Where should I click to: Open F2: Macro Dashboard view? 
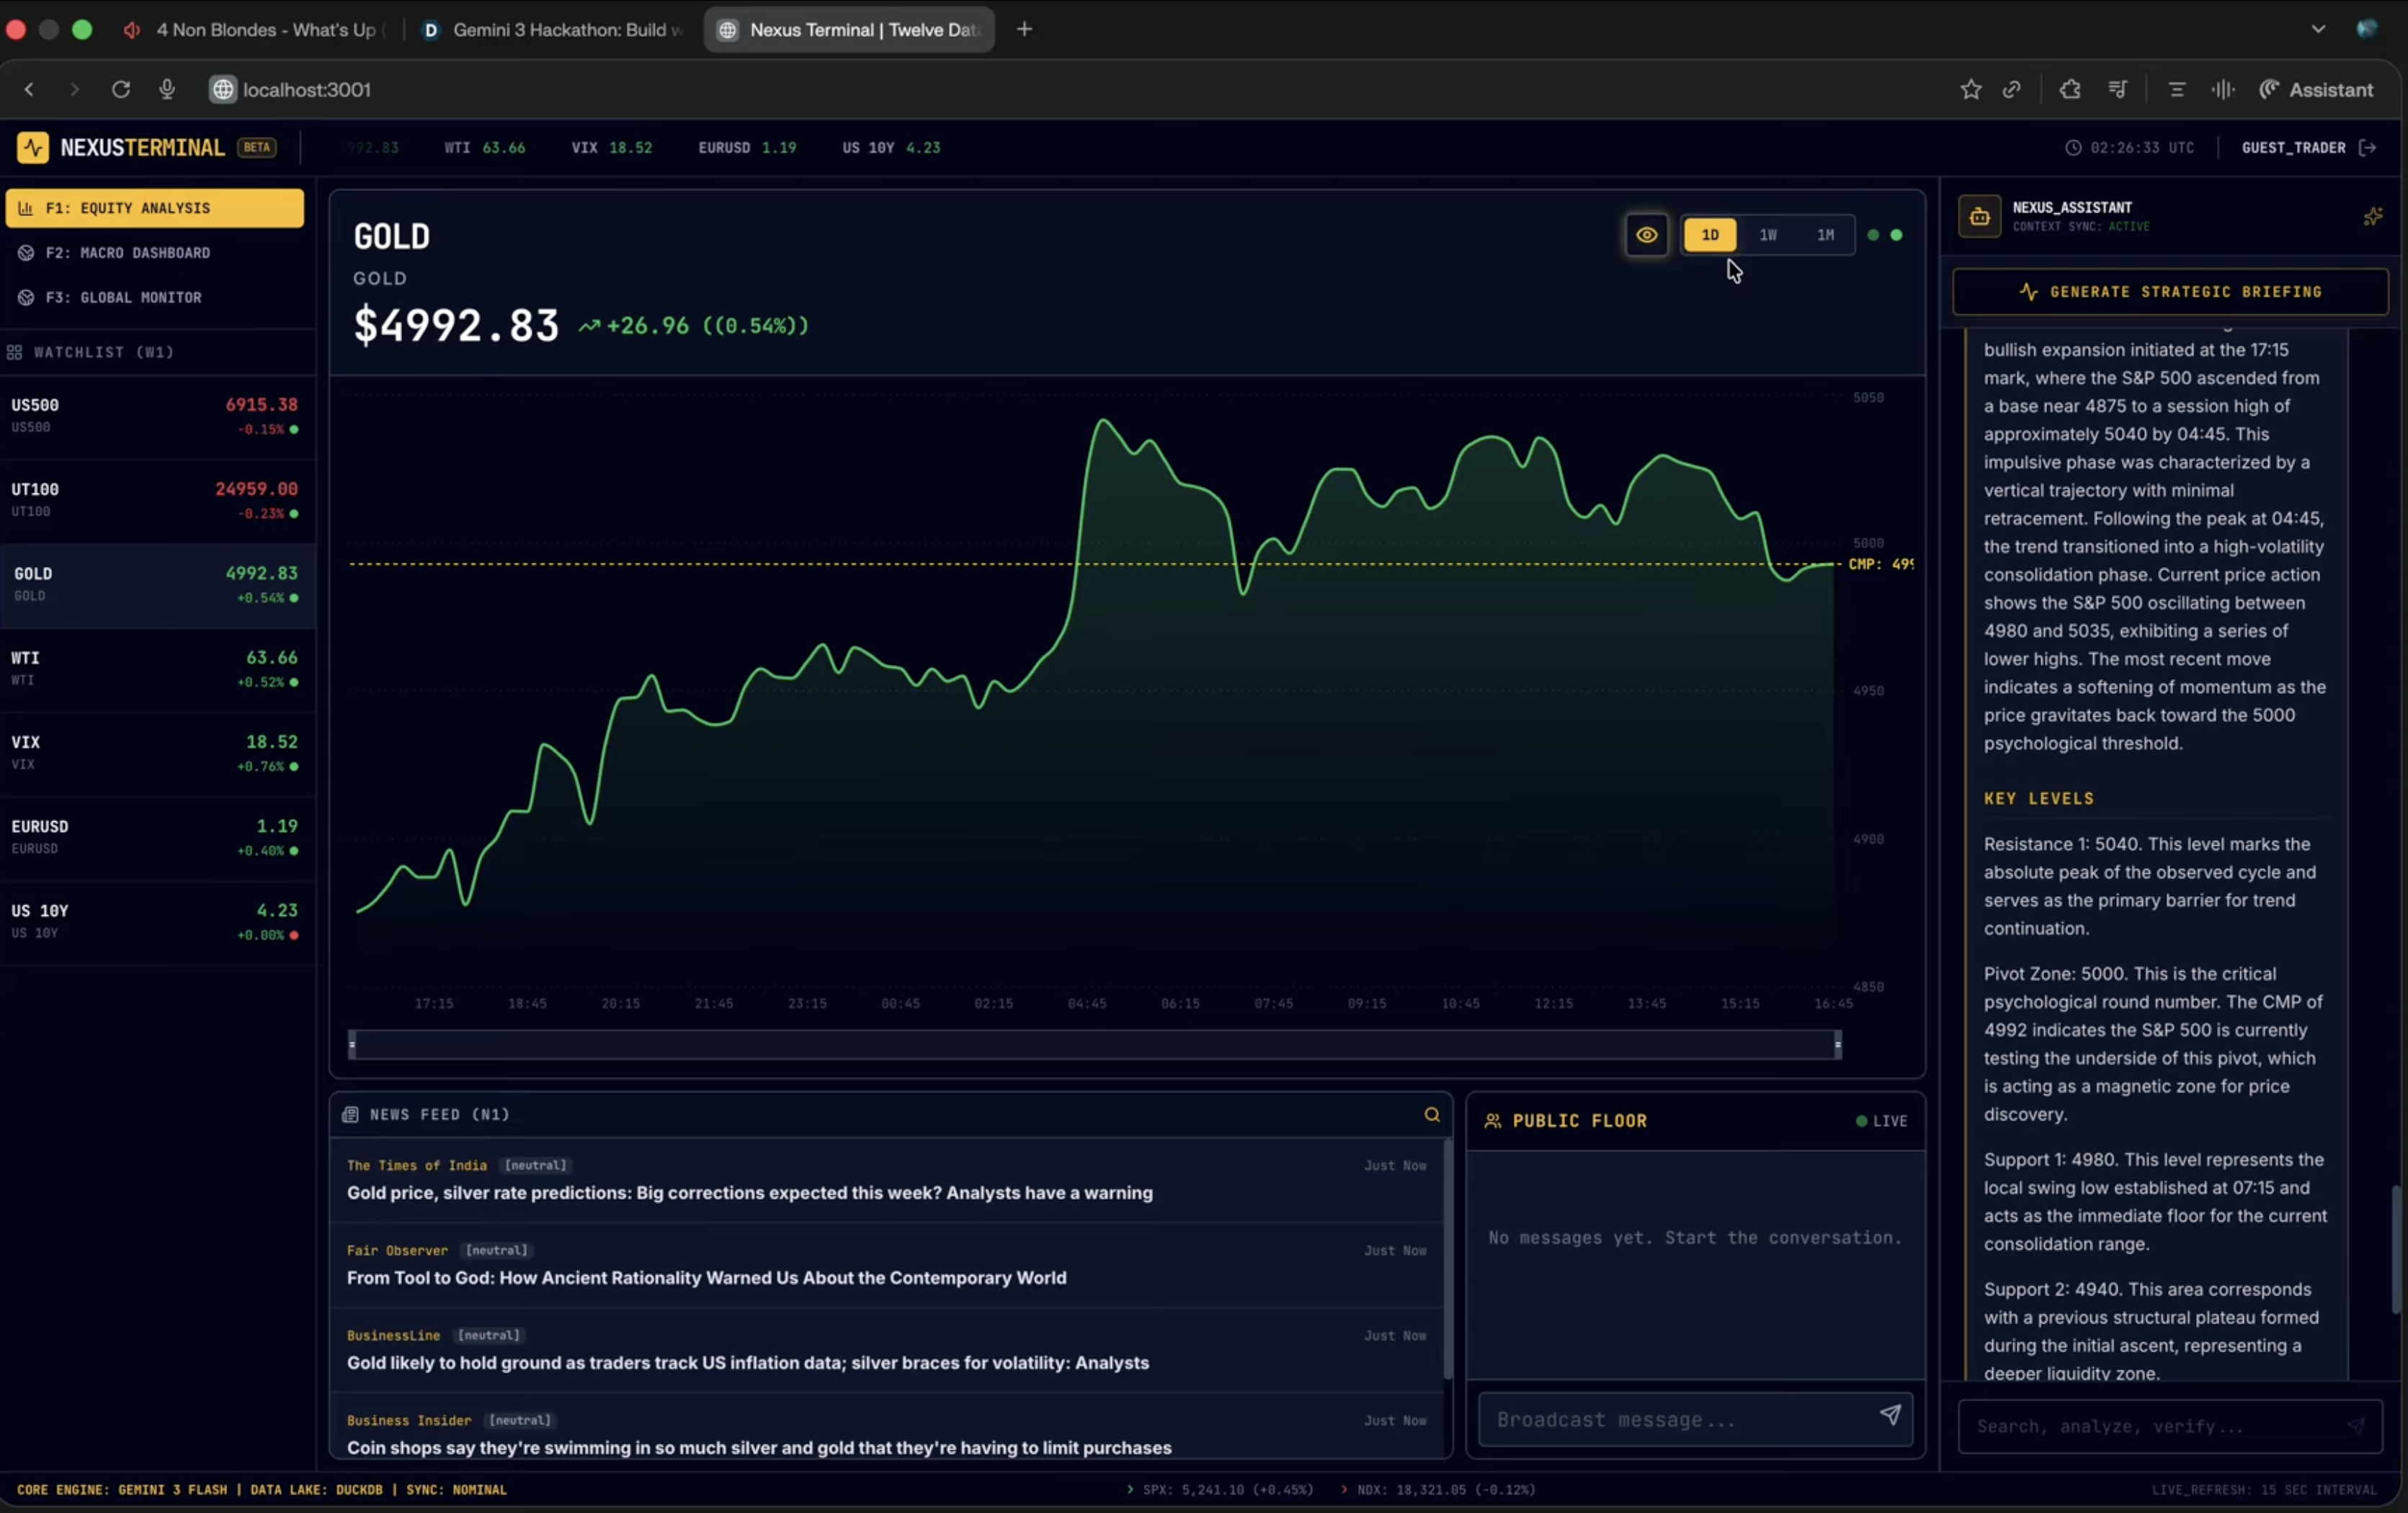coord(128,253)
